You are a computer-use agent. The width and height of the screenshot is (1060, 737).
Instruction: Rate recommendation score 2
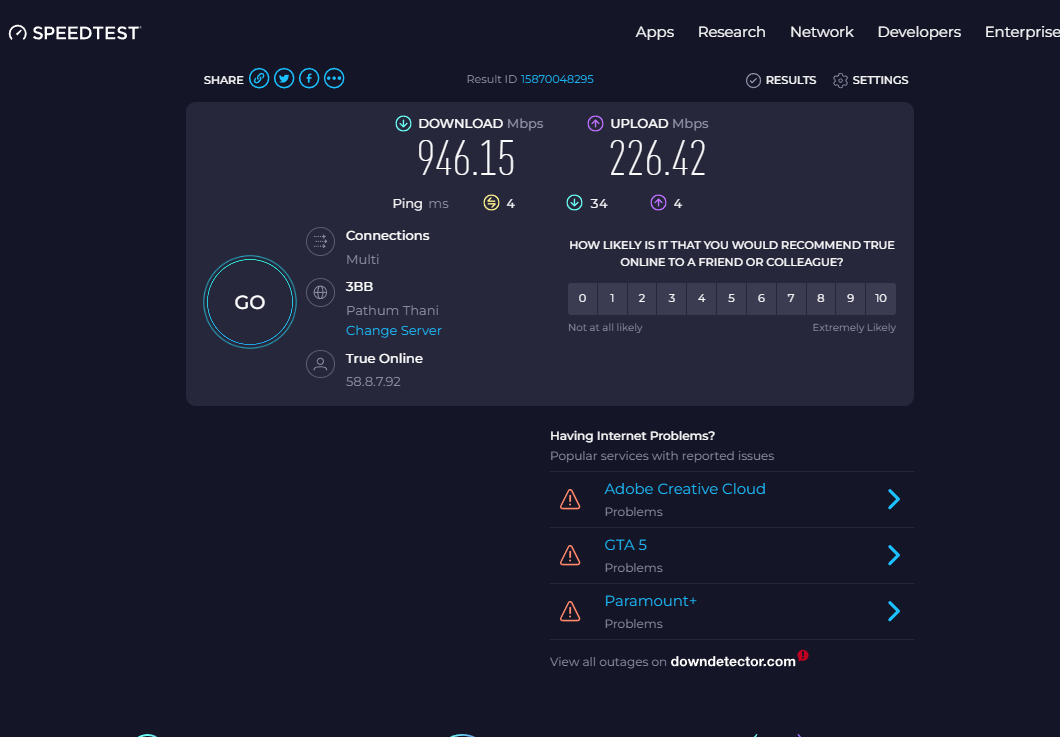click(642, 299)
